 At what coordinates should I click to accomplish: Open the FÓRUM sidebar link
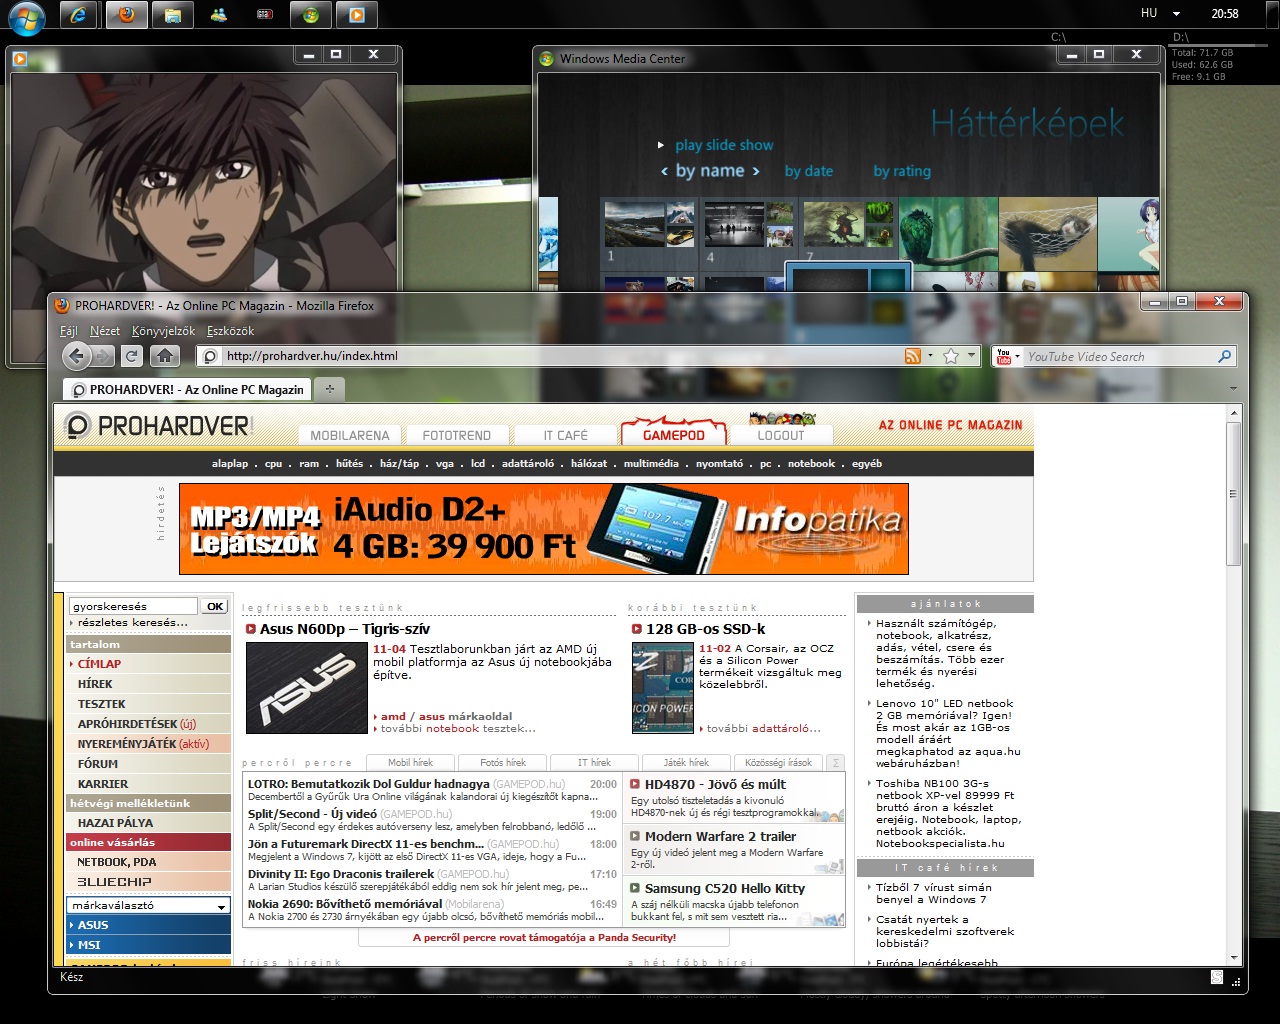[x=98, y=764]
